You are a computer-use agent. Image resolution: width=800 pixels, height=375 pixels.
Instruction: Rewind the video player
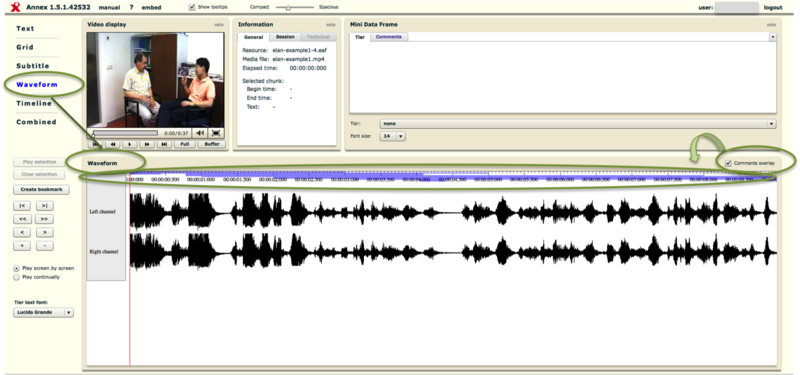point(113,144)
